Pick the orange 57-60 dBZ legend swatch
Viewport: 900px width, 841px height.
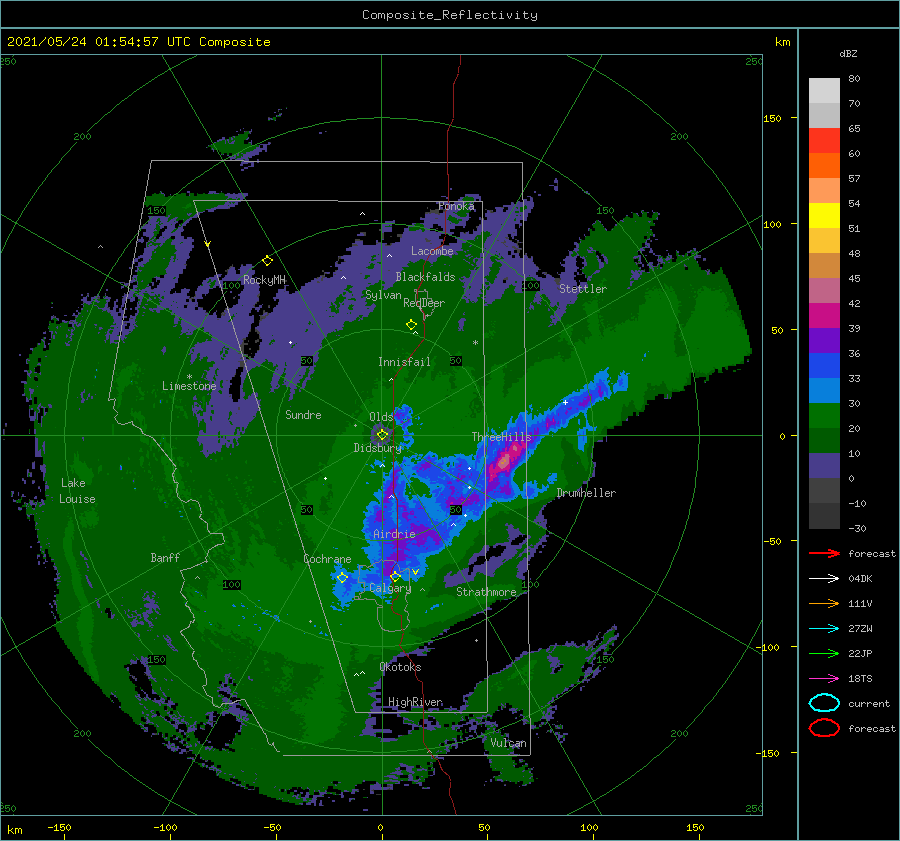824,166
